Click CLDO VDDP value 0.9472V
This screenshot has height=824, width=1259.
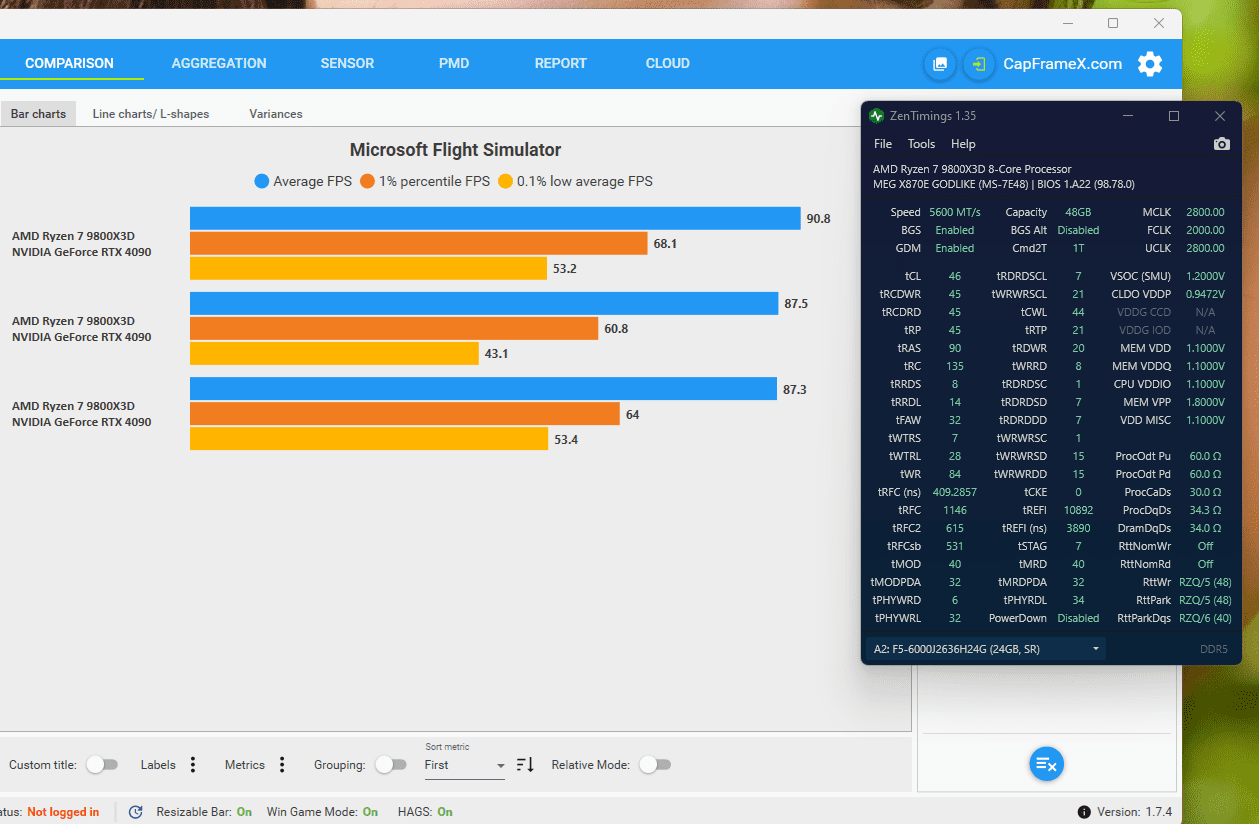pos(1205,294)
